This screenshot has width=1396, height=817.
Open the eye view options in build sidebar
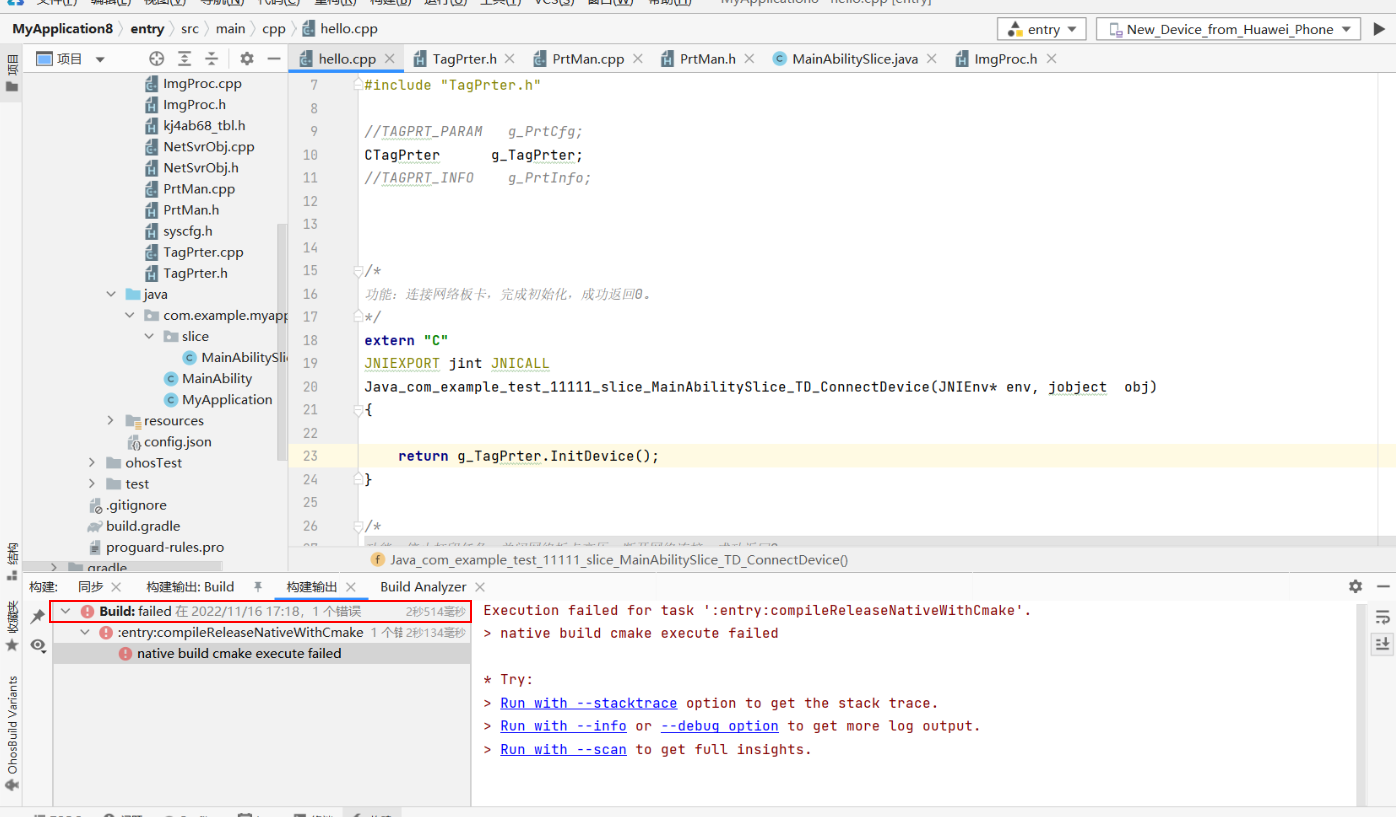pyautogui.click(x=38, y=645)
